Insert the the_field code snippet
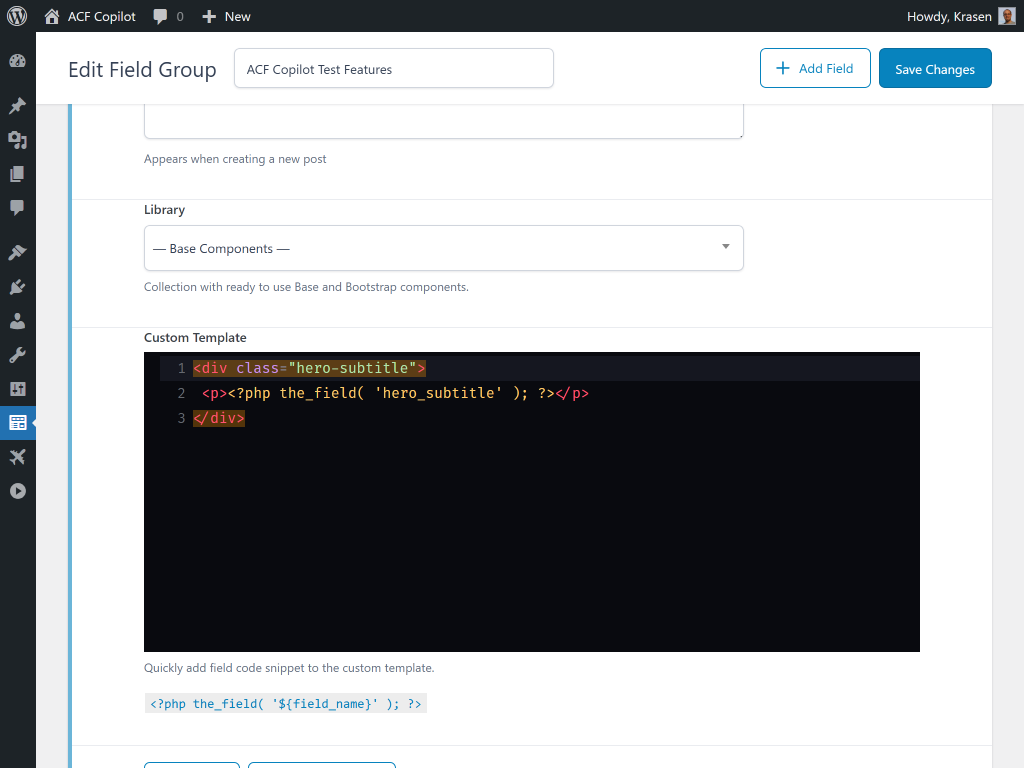The image size is (1024, 768). pos(286,704)
